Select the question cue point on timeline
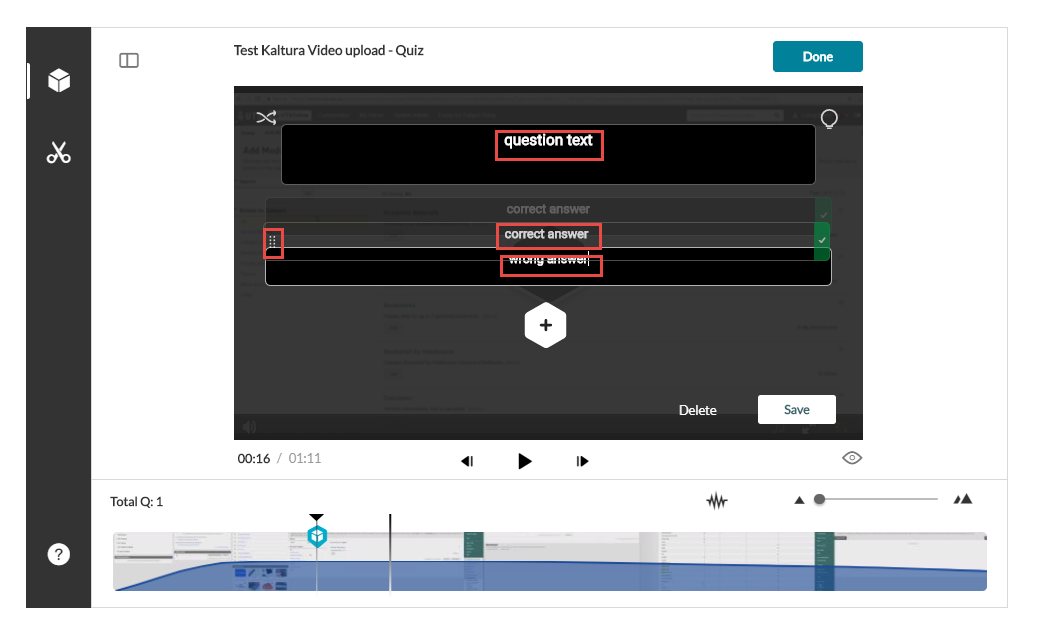Image resolution: width=1041 pixels, height=634 pixels. tap(317, 537)
